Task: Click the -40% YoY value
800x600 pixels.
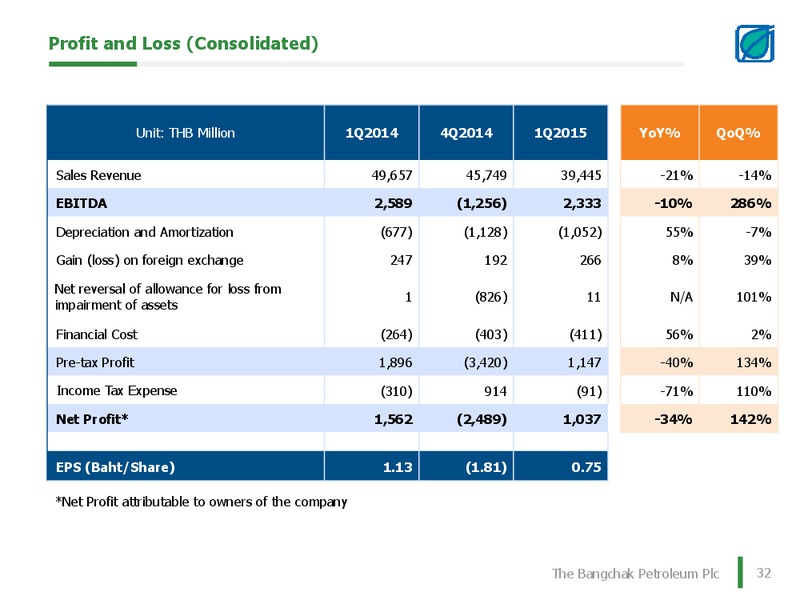Action: tap(677, 363)
